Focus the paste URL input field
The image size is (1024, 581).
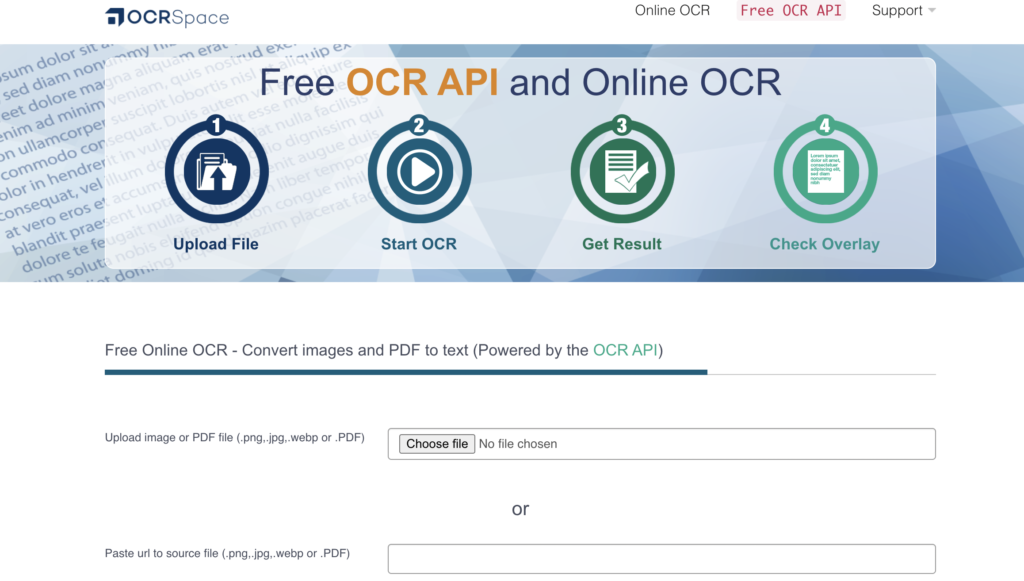pyautogui.click(x=662, y=559)
